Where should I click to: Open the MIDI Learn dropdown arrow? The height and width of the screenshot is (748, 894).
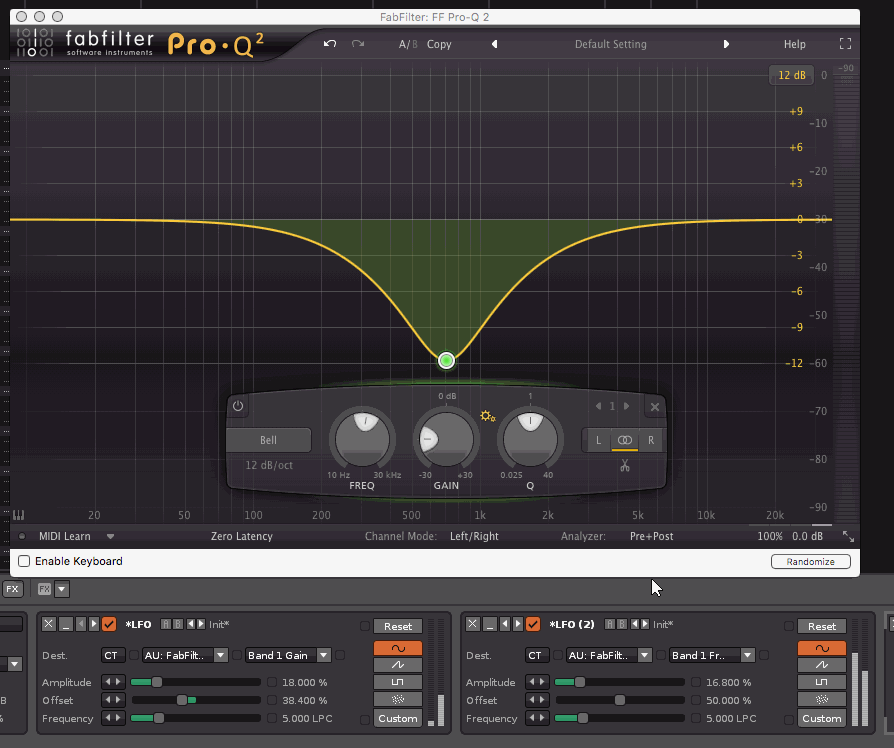[110, 536]
